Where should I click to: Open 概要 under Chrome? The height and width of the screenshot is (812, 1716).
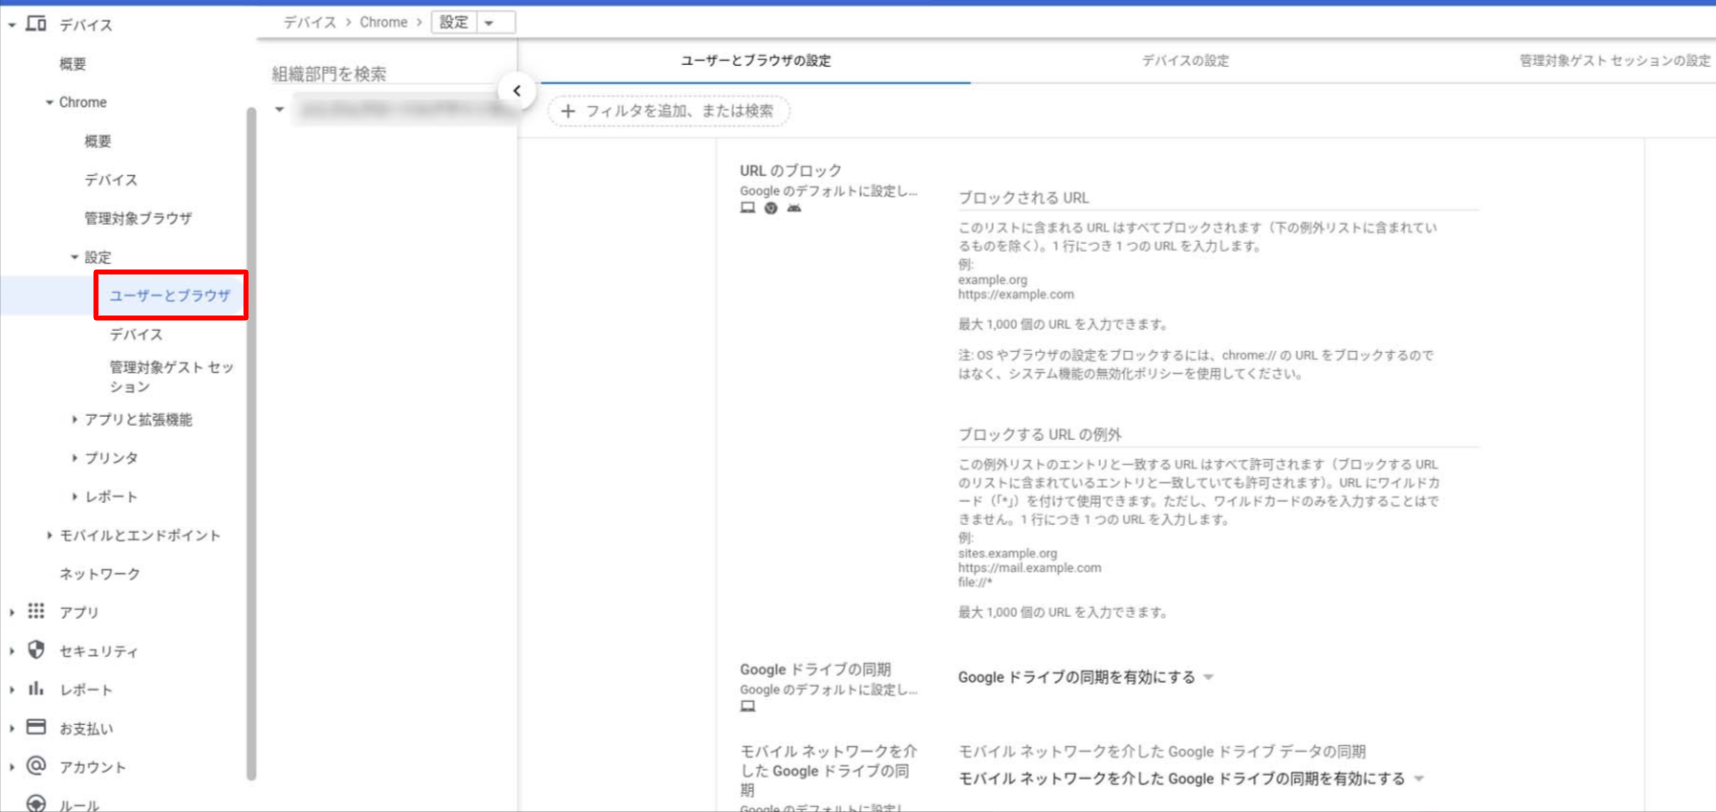98,141
